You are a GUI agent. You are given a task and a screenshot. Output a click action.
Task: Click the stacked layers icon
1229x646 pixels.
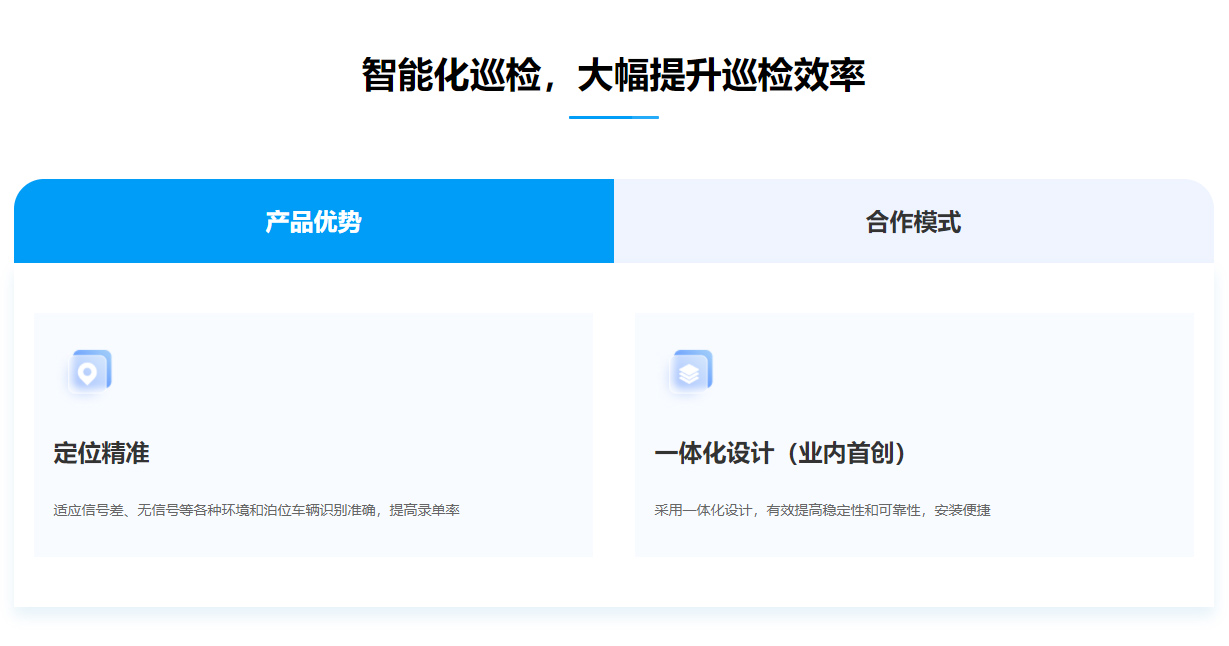point(689,372)
